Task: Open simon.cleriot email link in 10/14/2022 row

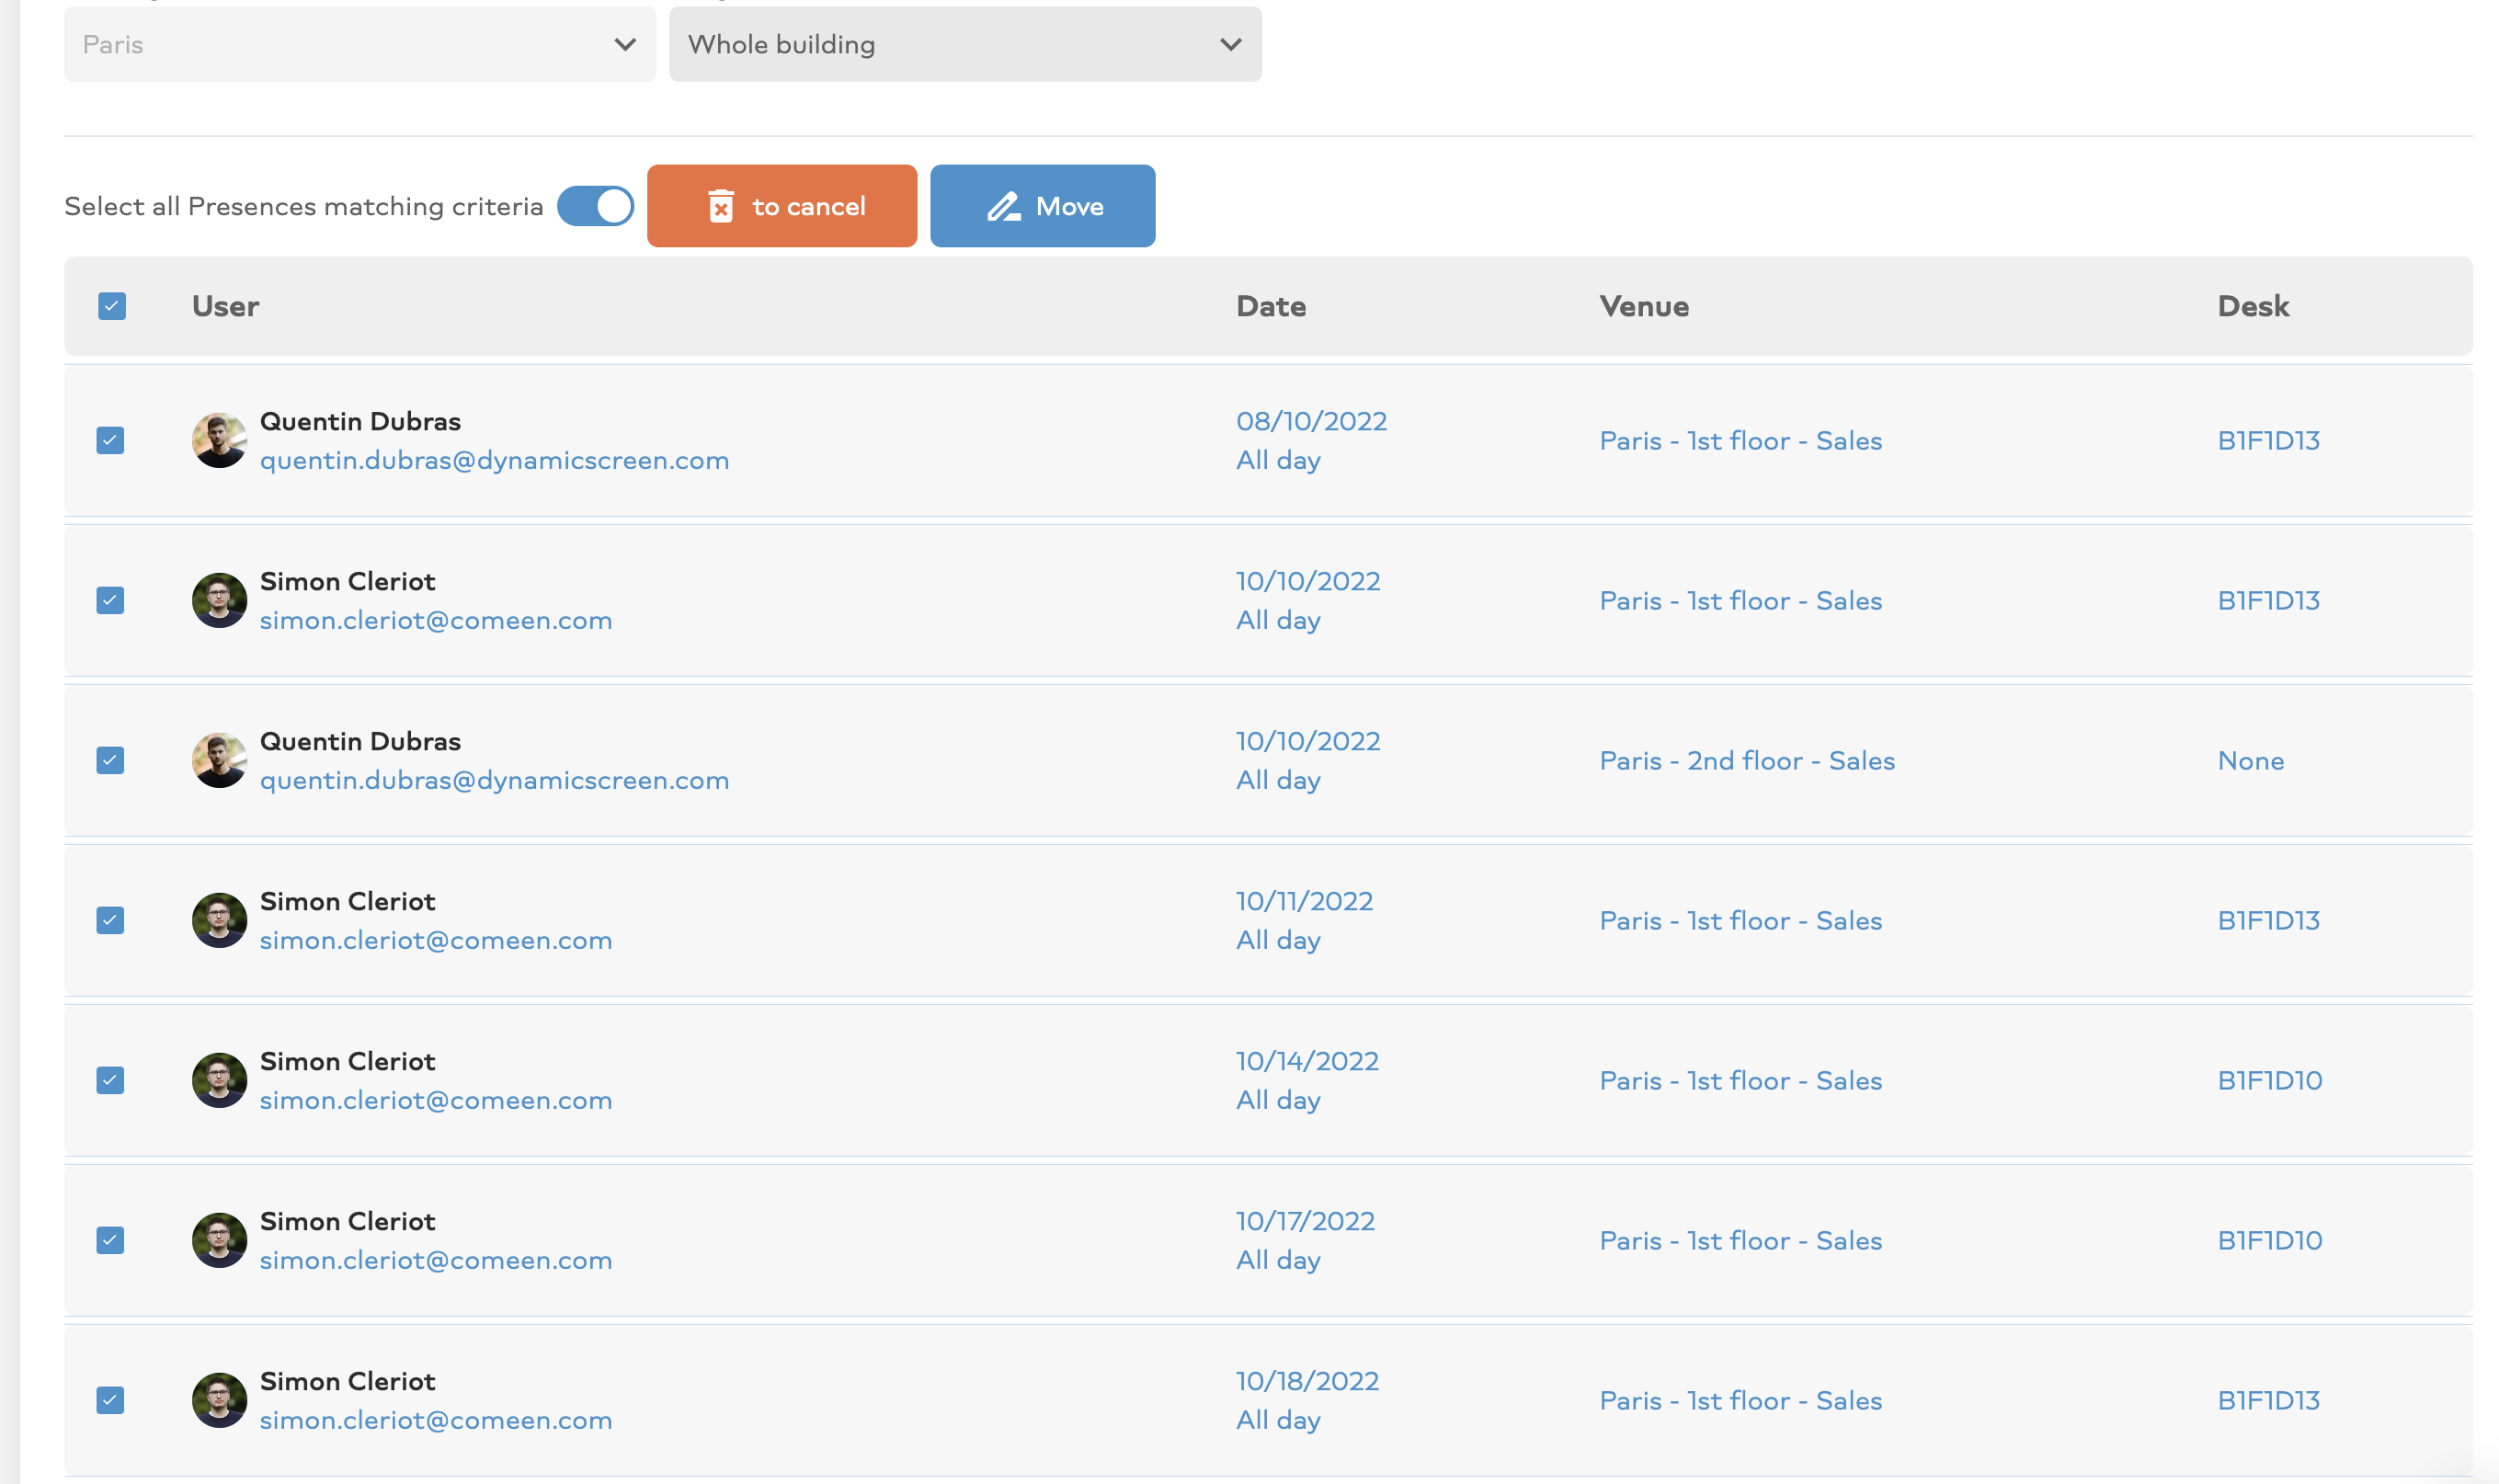Action: click(436, 1100)
